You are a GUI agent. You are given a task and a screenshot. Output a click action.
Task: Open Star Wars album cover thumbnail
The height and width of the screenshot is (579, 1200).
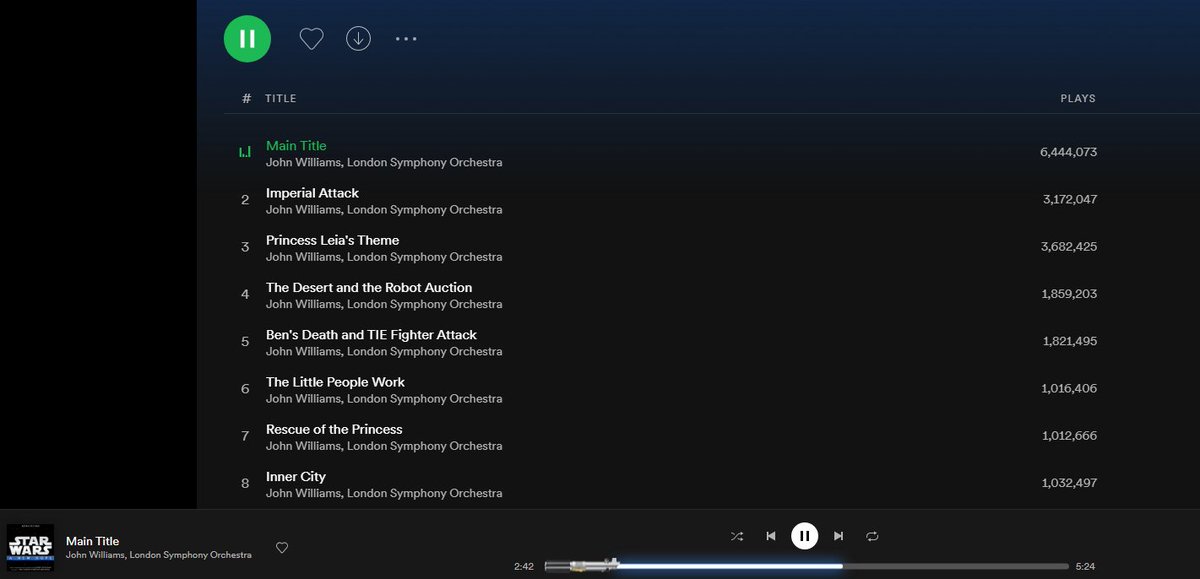click(31, 548)
